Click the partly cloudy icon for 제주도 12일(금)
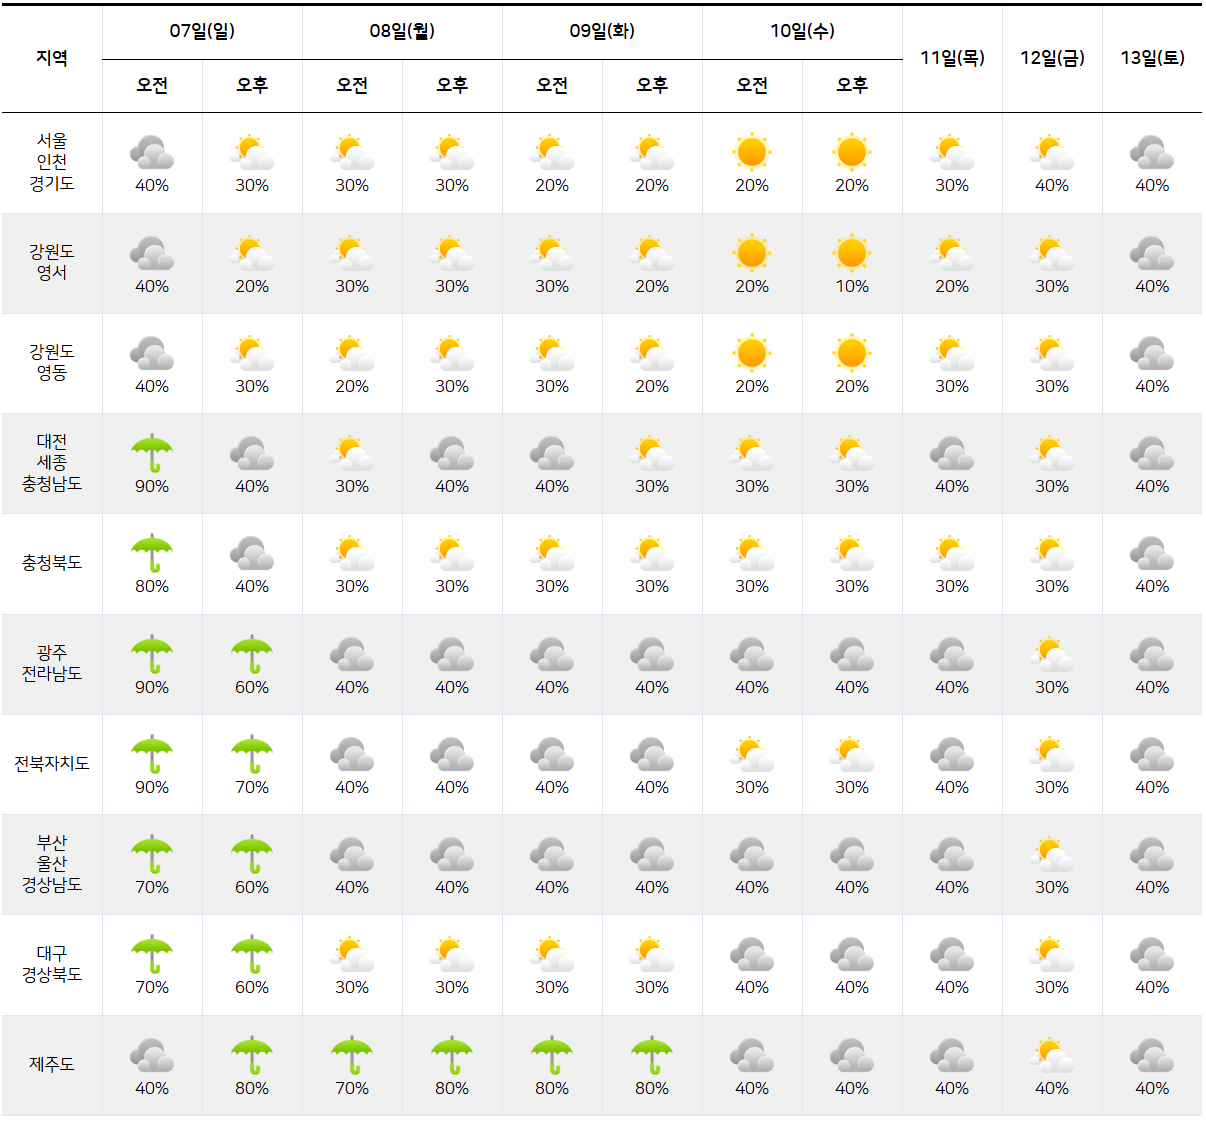The width and height of the screenshot is (1206, 1121). [x=1052, y=1055]
